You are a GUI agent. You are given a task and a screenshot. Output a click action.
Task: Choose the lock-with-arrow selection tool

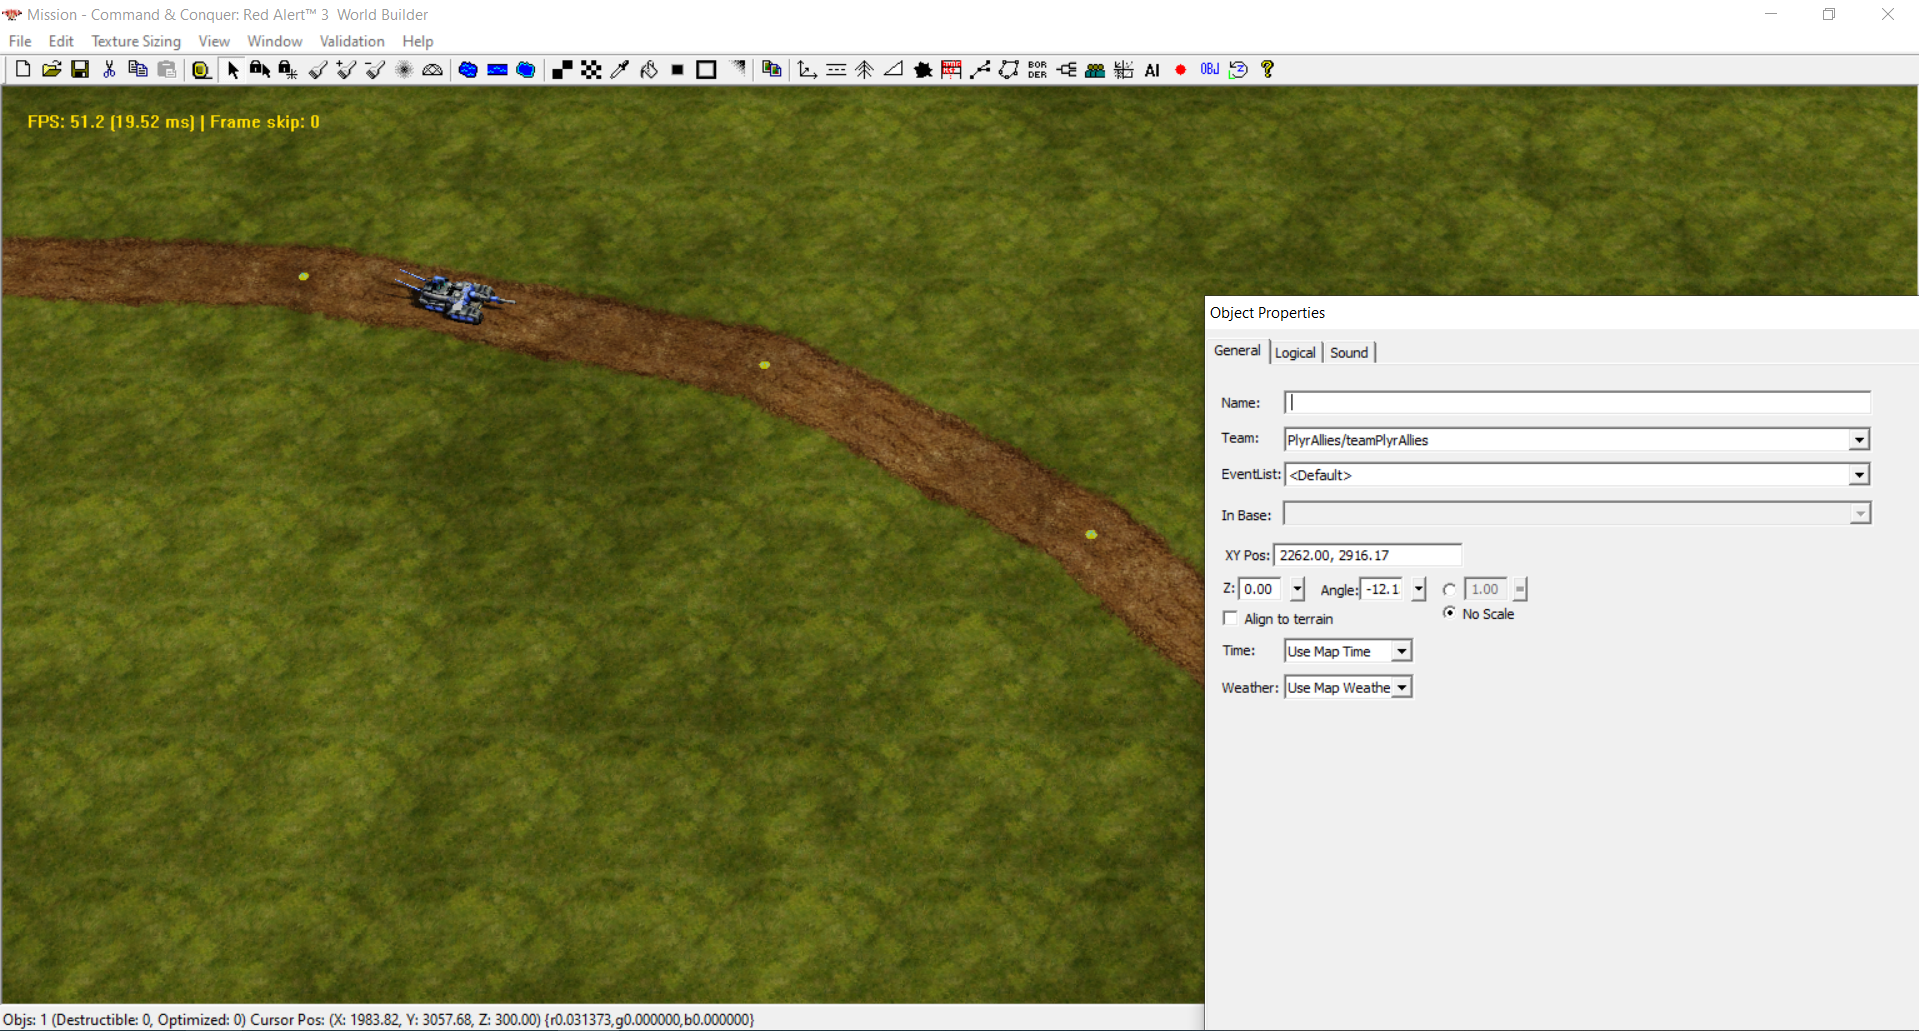point(260,69)
